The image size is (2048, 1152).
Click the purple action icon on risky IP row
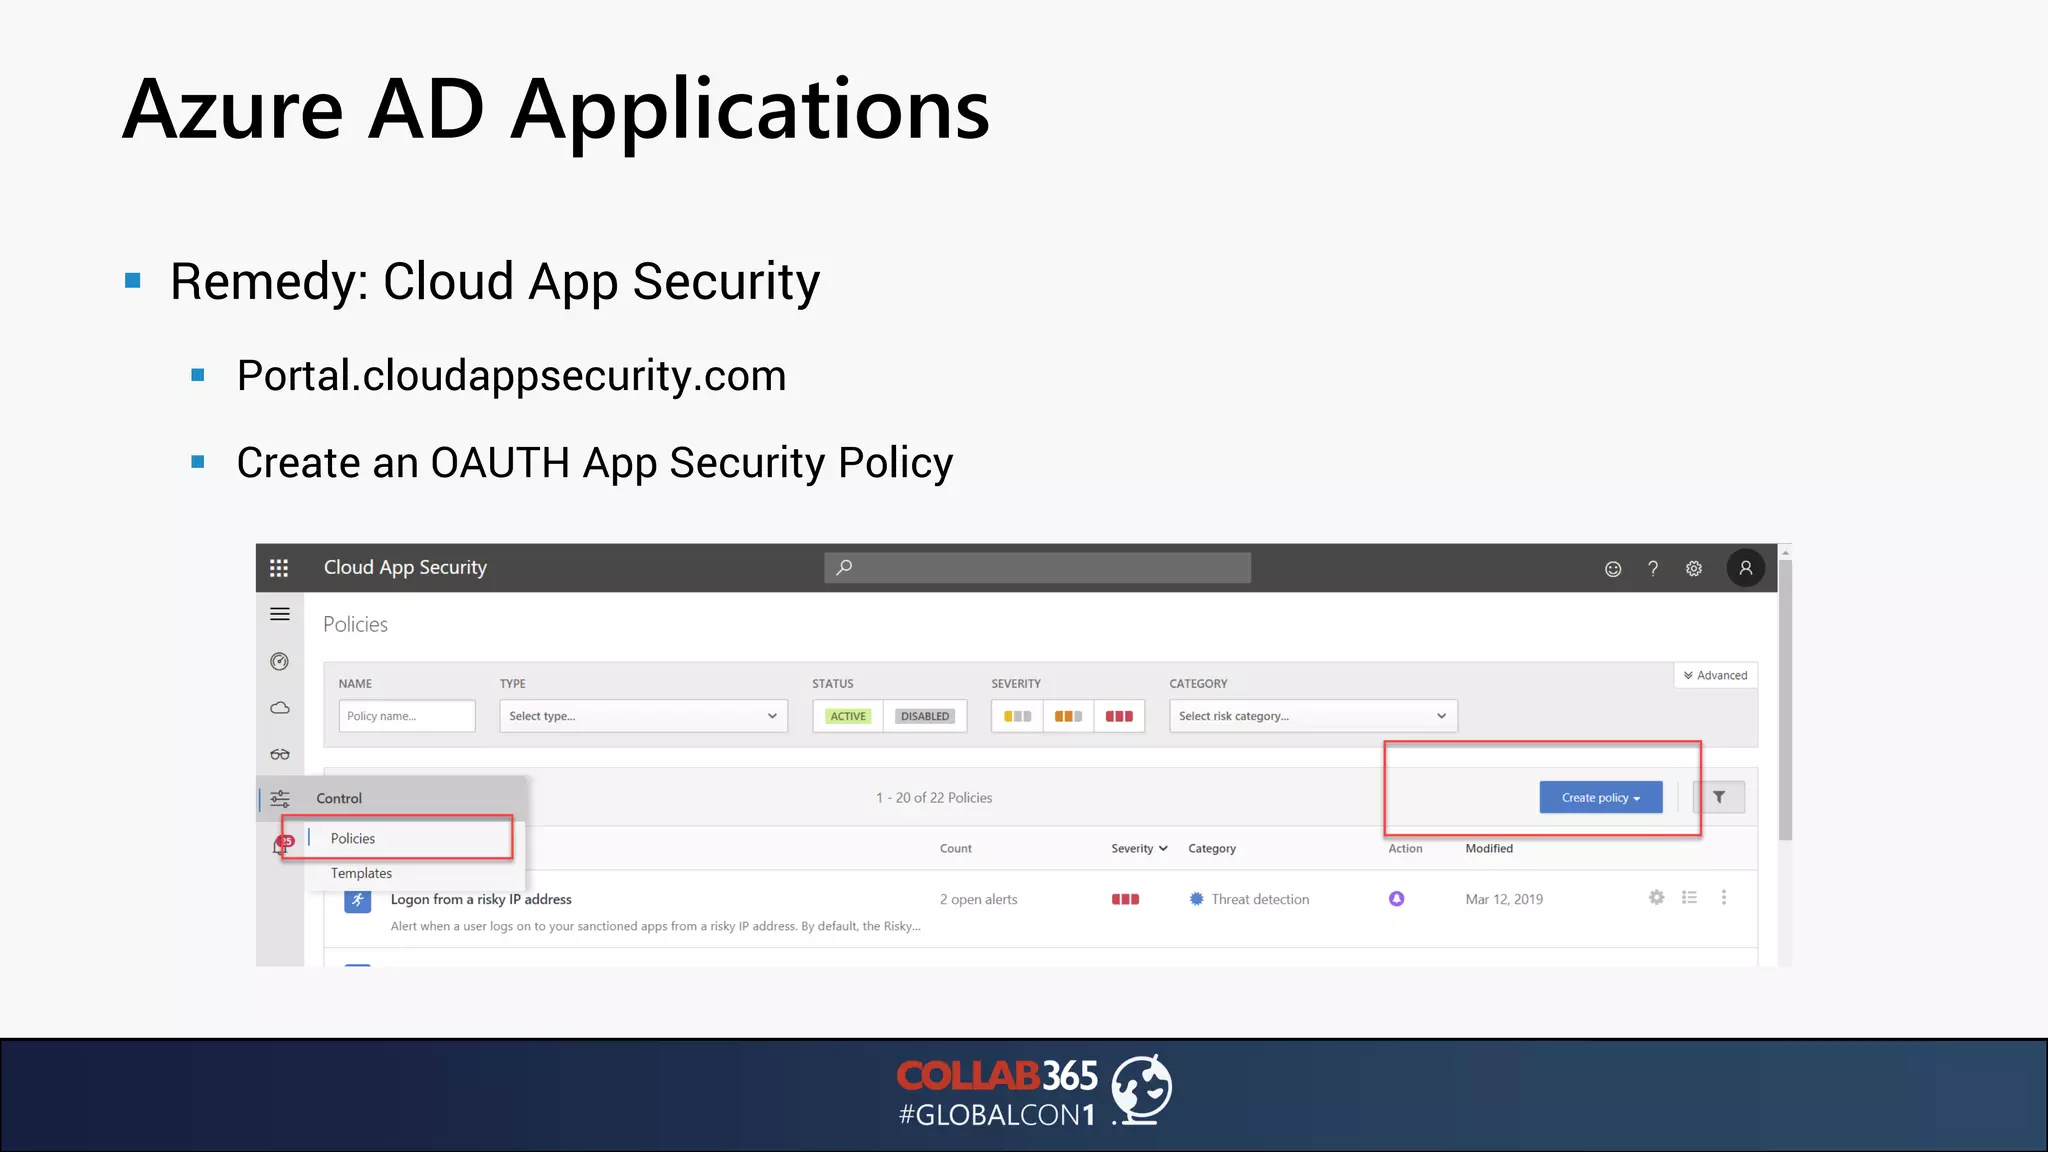pyautogui.click(x=1397, y=899)
